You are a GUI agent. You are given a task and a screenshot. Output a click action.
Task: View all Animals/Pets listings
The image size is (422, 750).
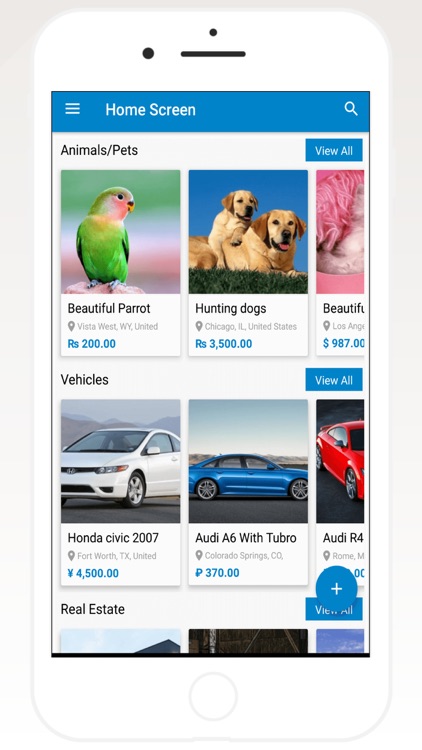pos(334,151)
